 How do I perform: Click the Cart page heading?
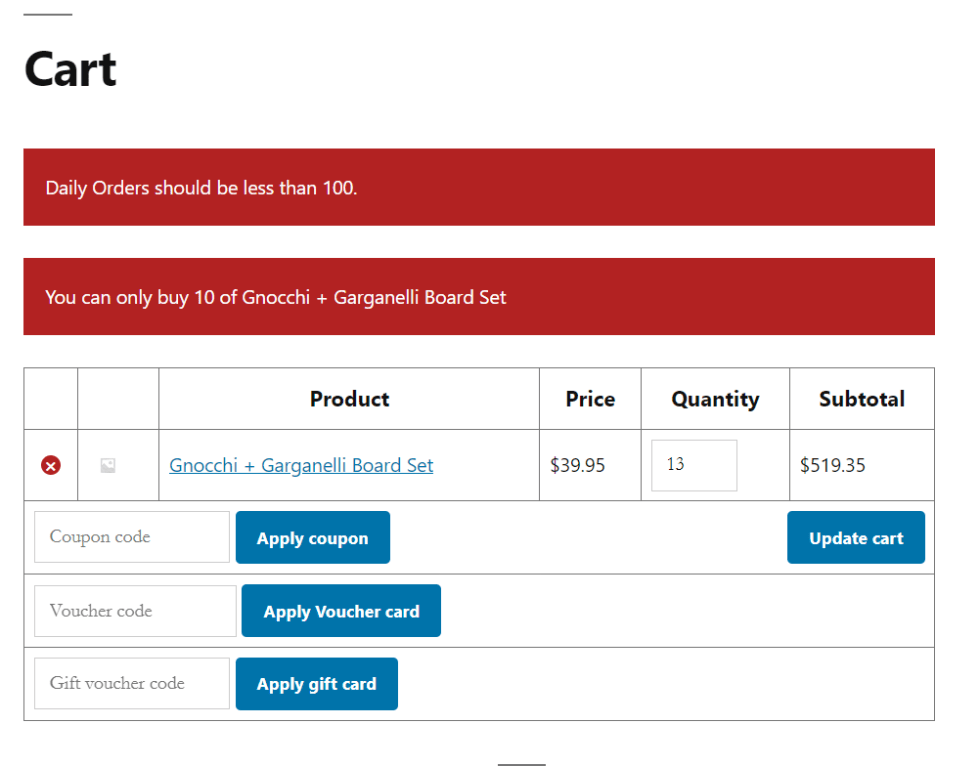70,69
